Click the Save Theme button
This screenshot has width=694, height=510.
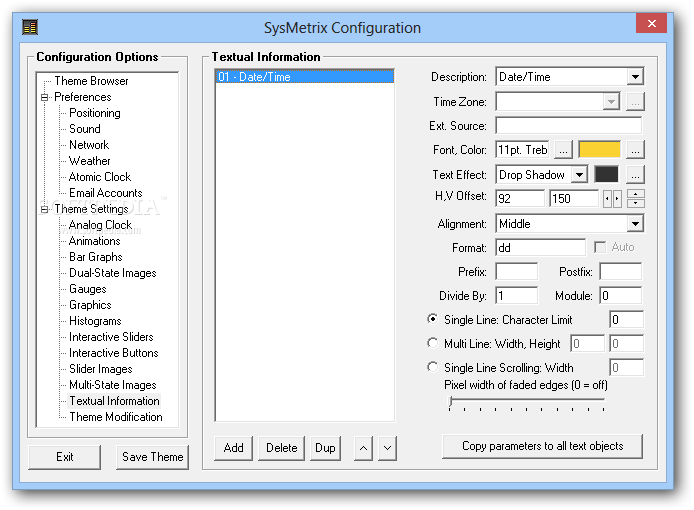[153, 457]
